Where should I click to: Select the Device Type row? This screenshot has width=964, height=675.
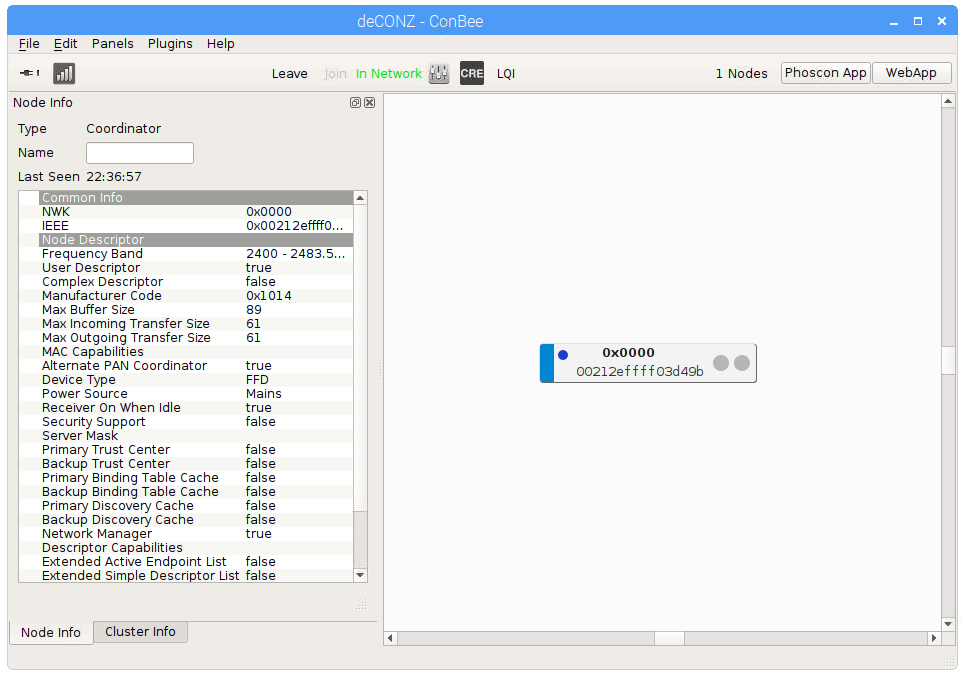tap(186, 379)
